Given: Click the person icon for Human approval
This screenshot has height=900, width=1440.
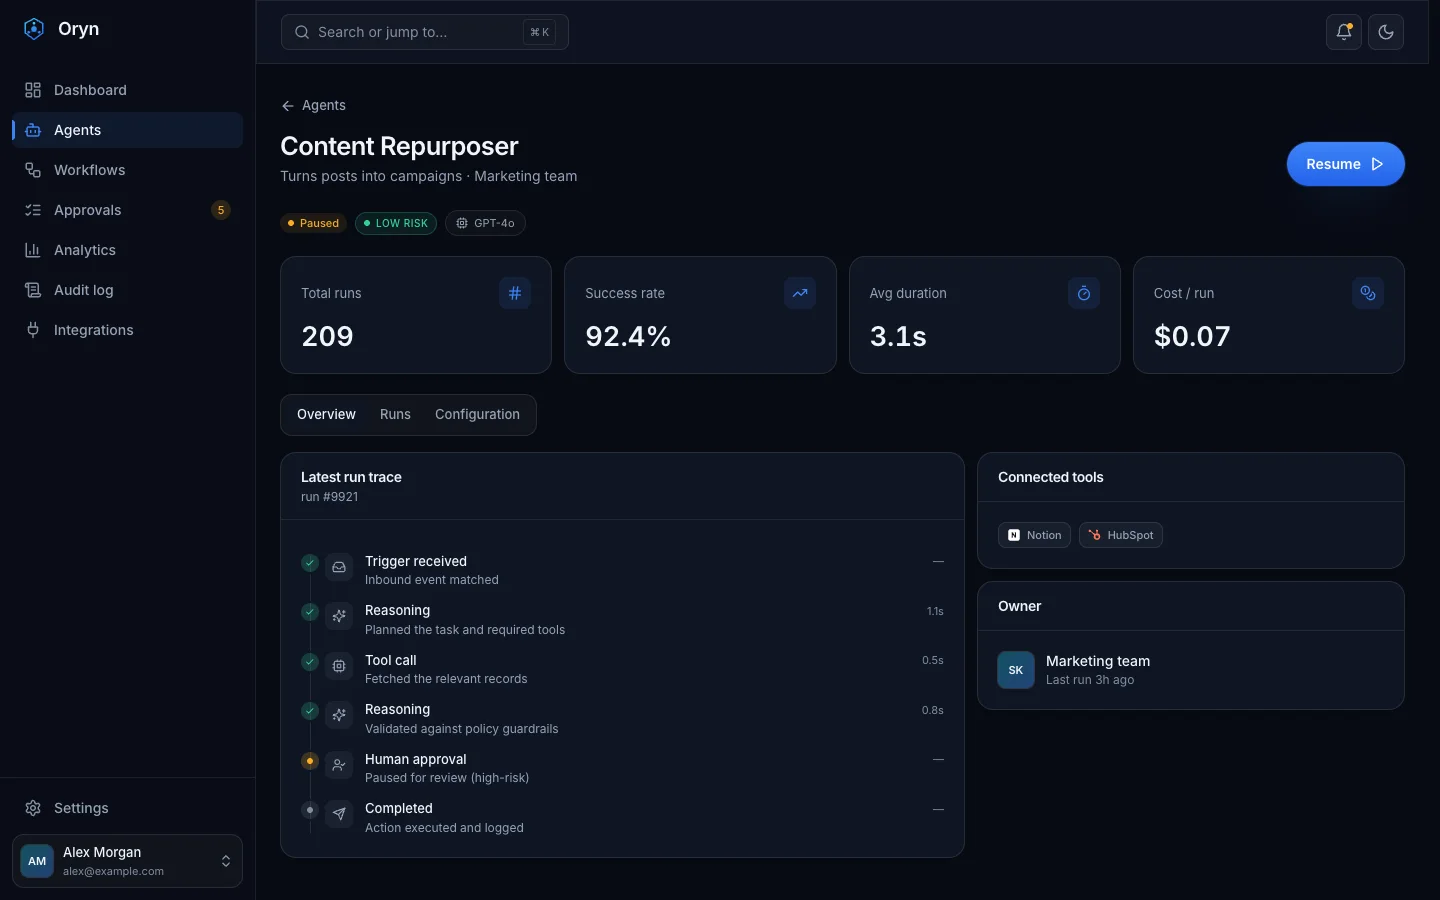Looking at the screenshot, I should (x=339, y=765).
